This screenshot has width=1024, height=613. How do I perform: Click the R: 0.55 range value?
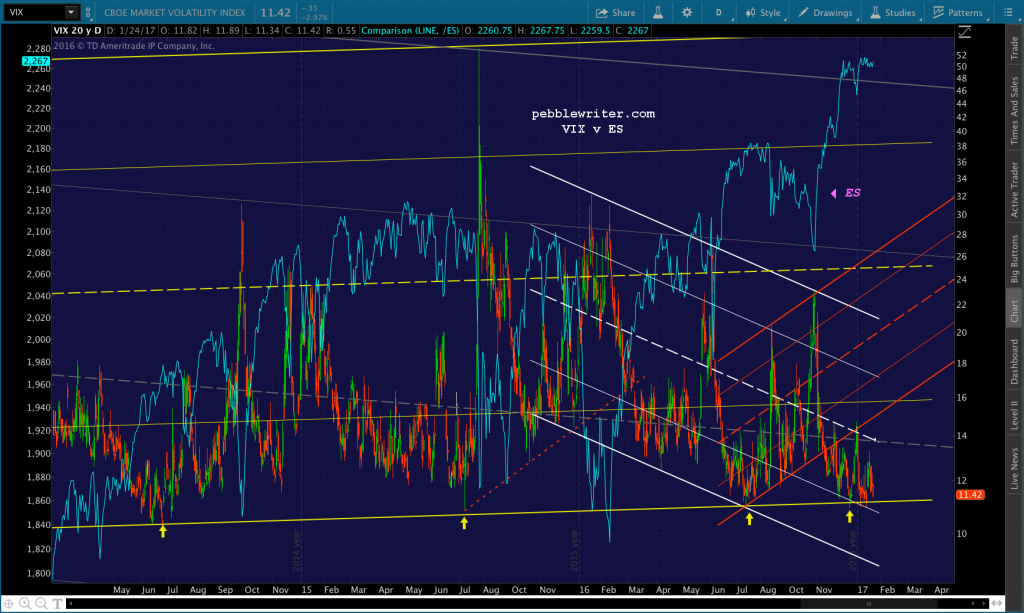(341, 31)
